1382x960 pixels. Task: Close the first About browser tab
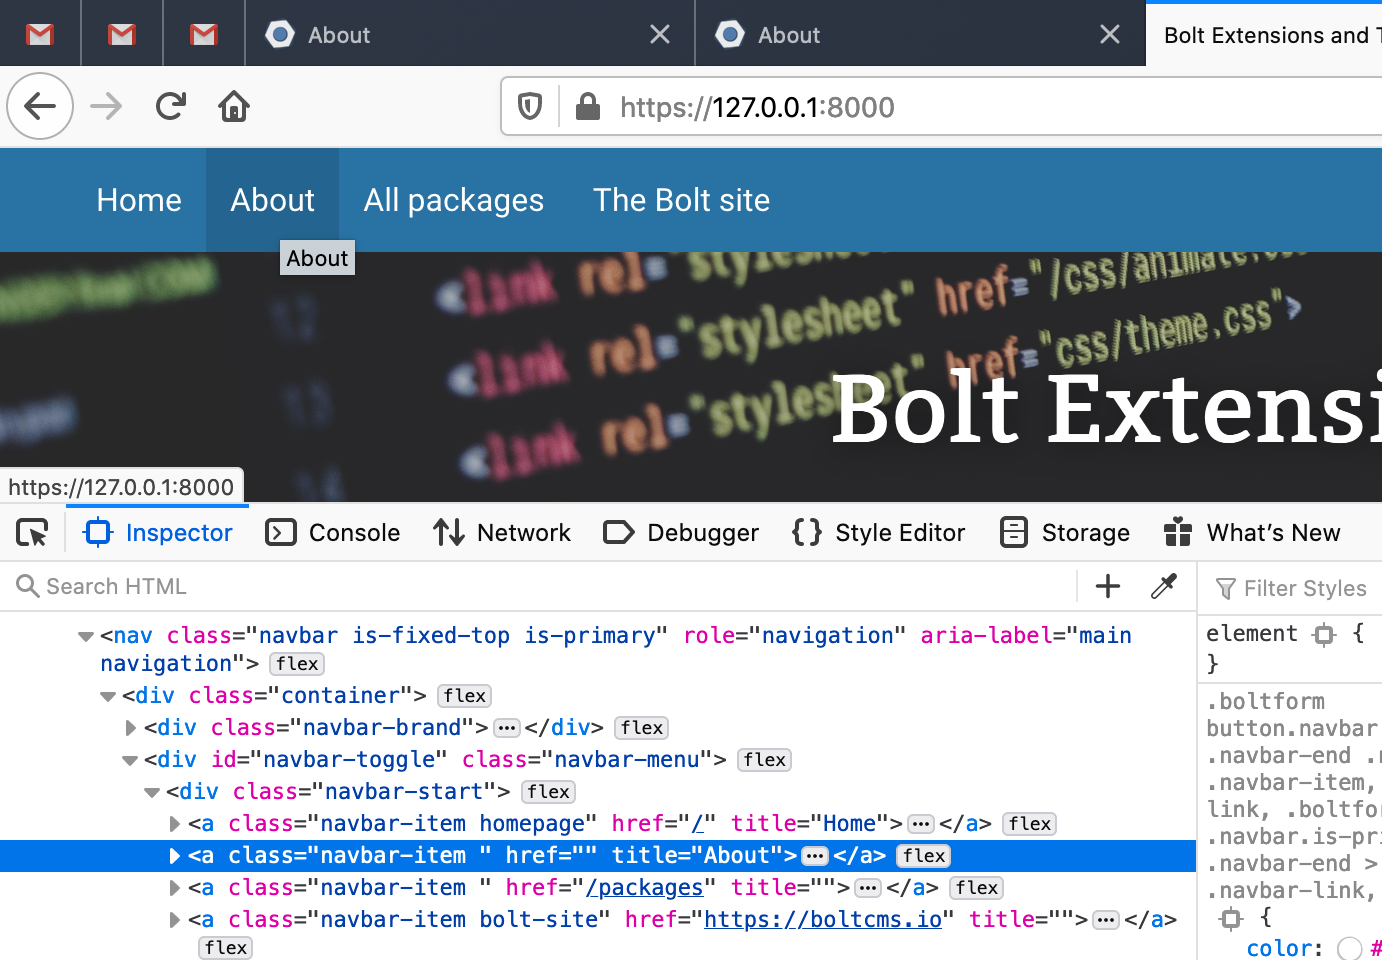tap(660, 35)
